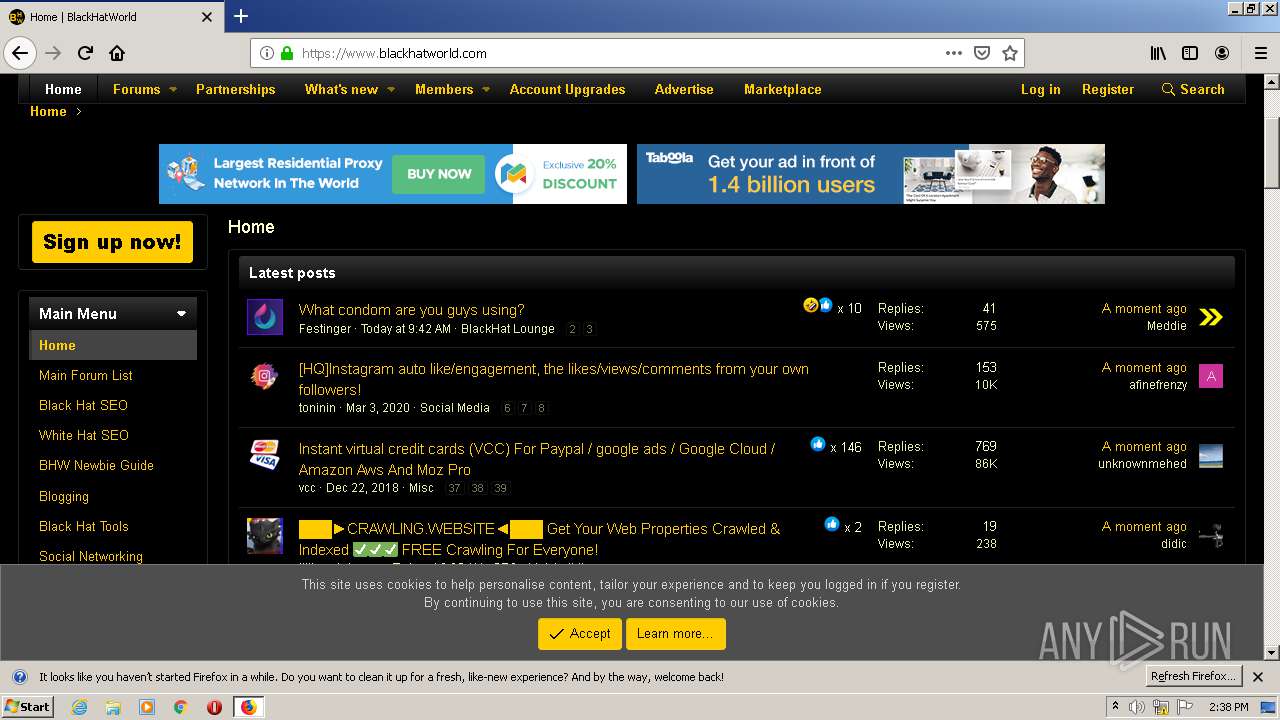This screenshot has height=720, width=1280.
Task: Open Advertise in the navigation bar
Action: pos(684,89)
